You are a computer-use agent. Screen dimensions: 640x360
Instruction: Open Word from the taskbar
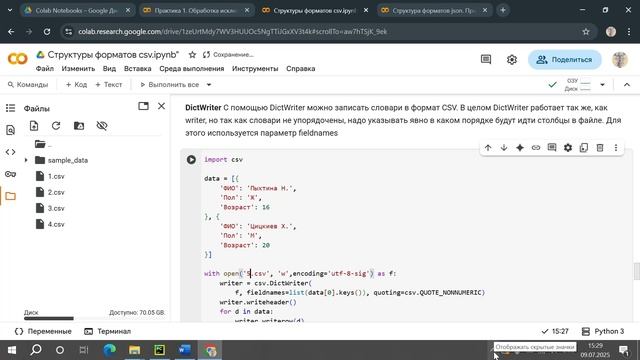184,350
